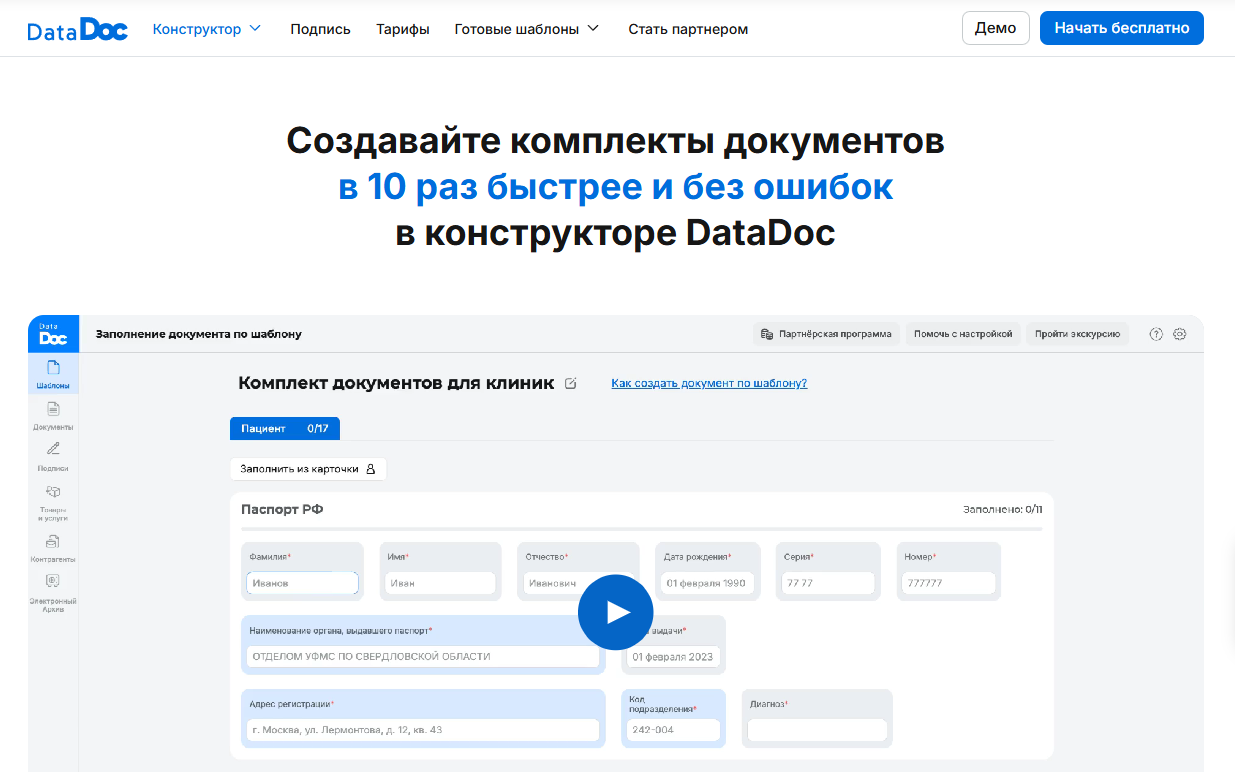Open the Тарифы menu item
This screenshot has height=772, width=1235.
pos(403,29)
